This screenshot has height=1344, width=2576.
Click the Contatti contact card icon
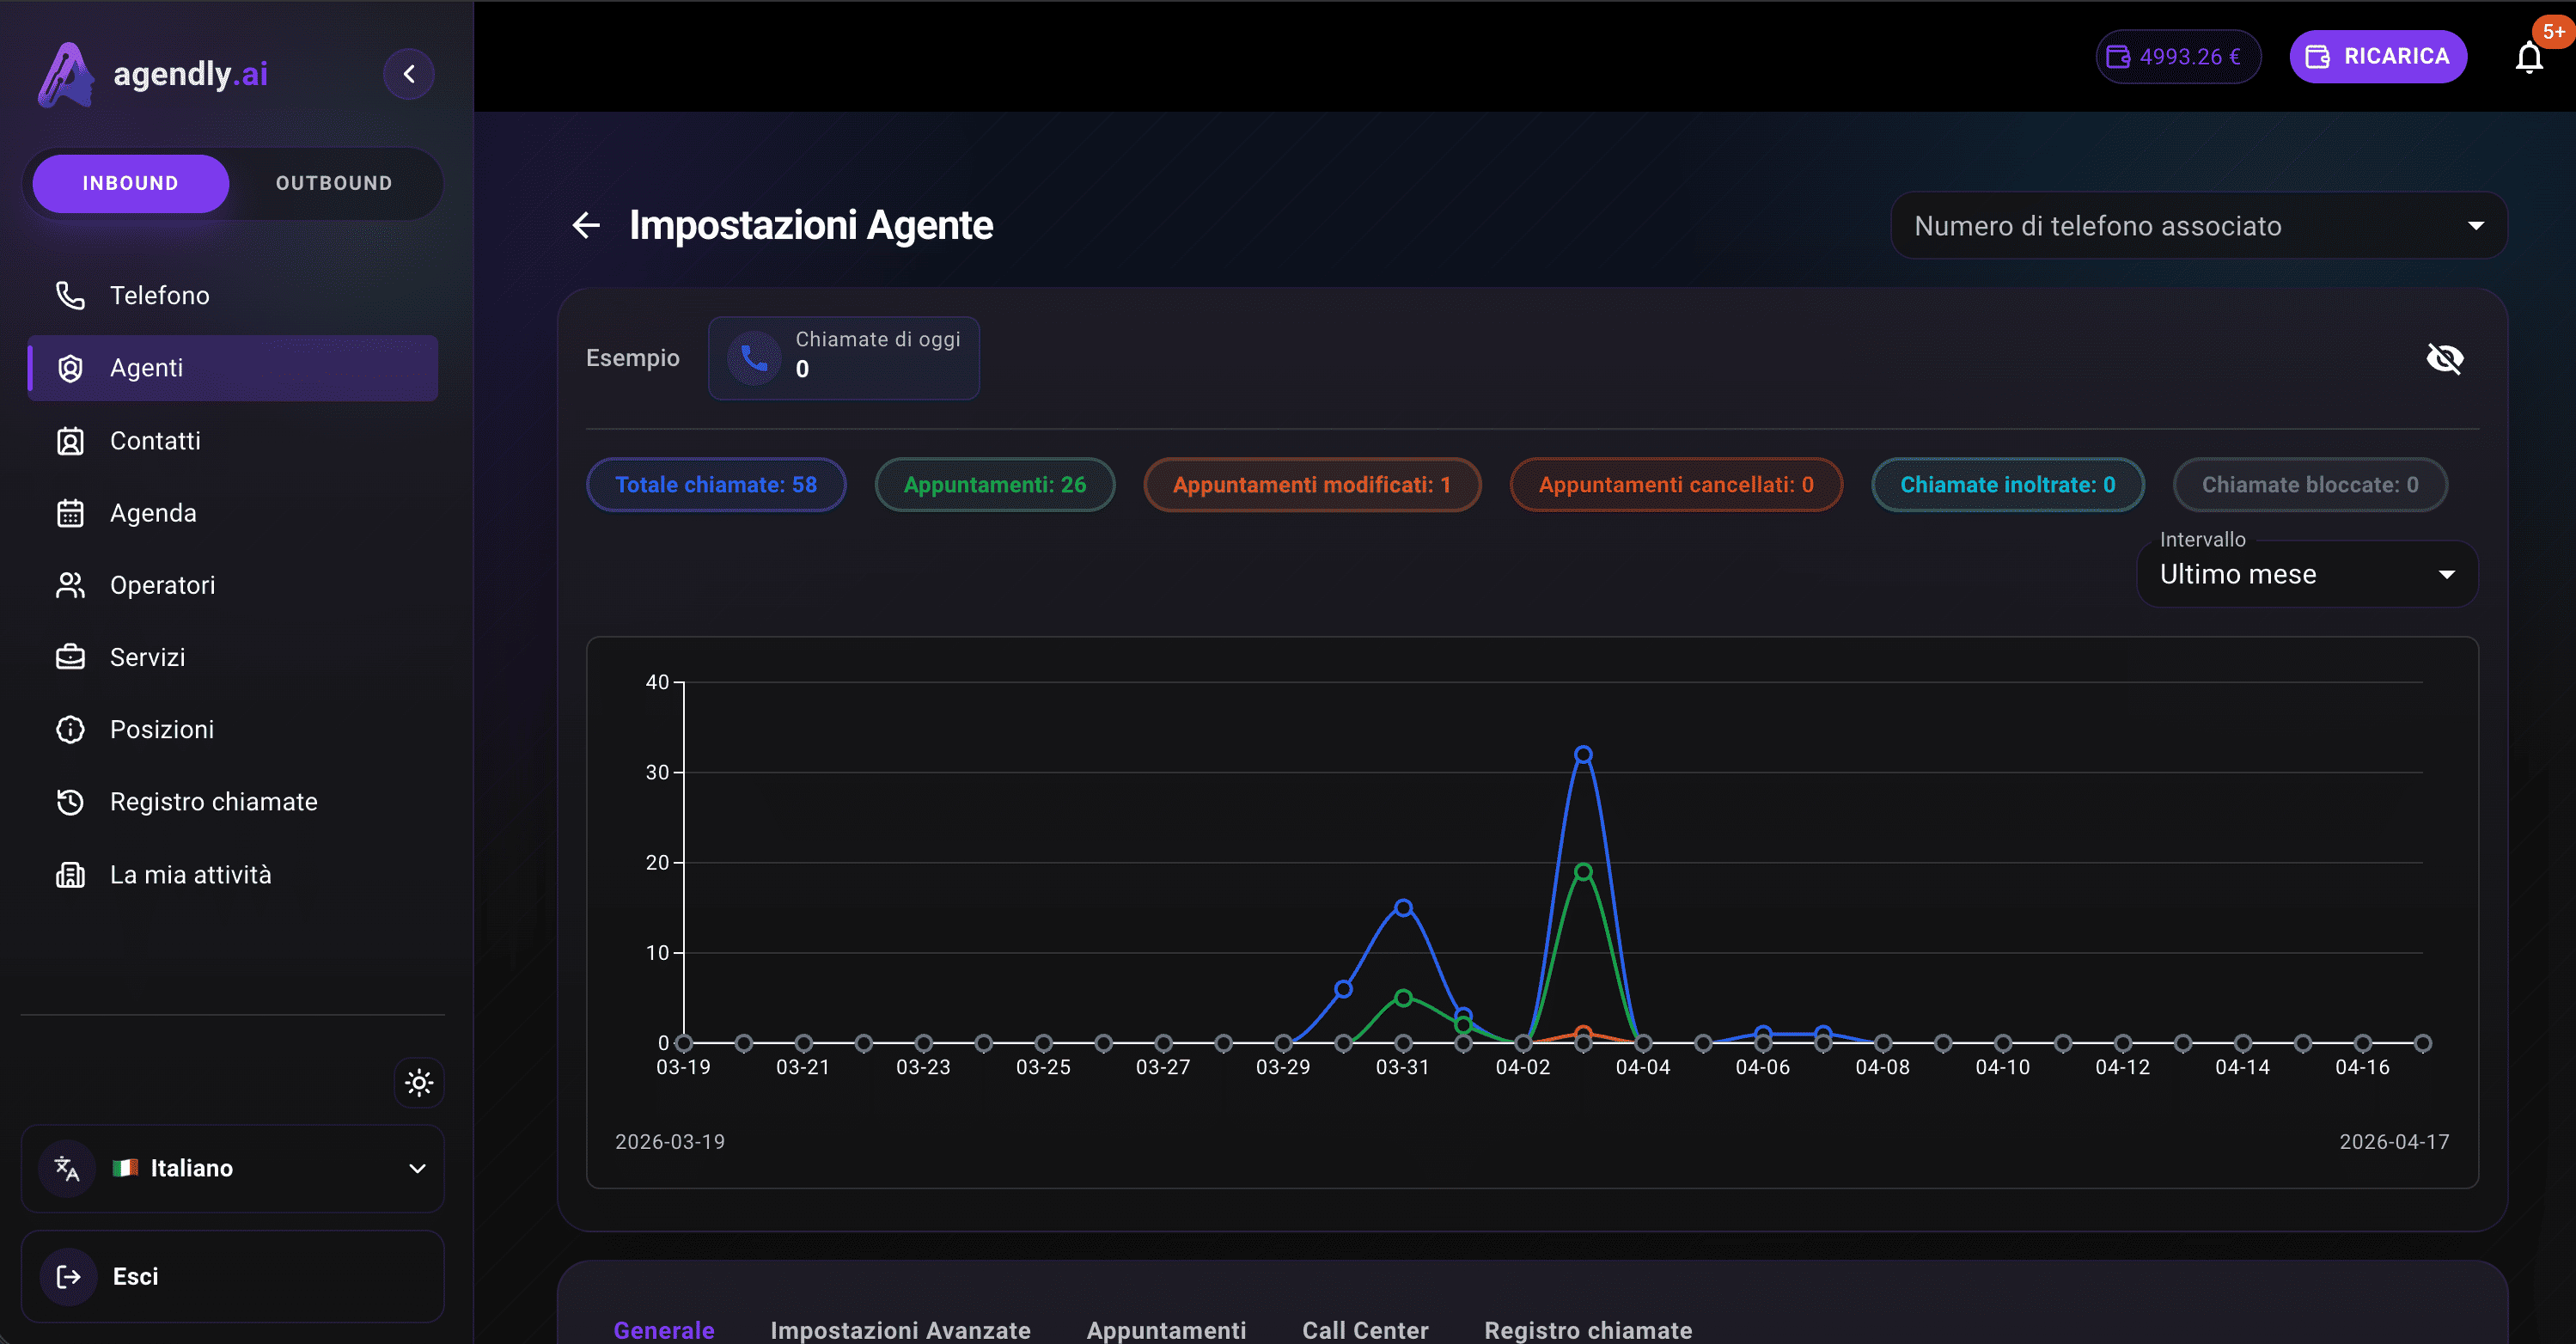point(70,441)
